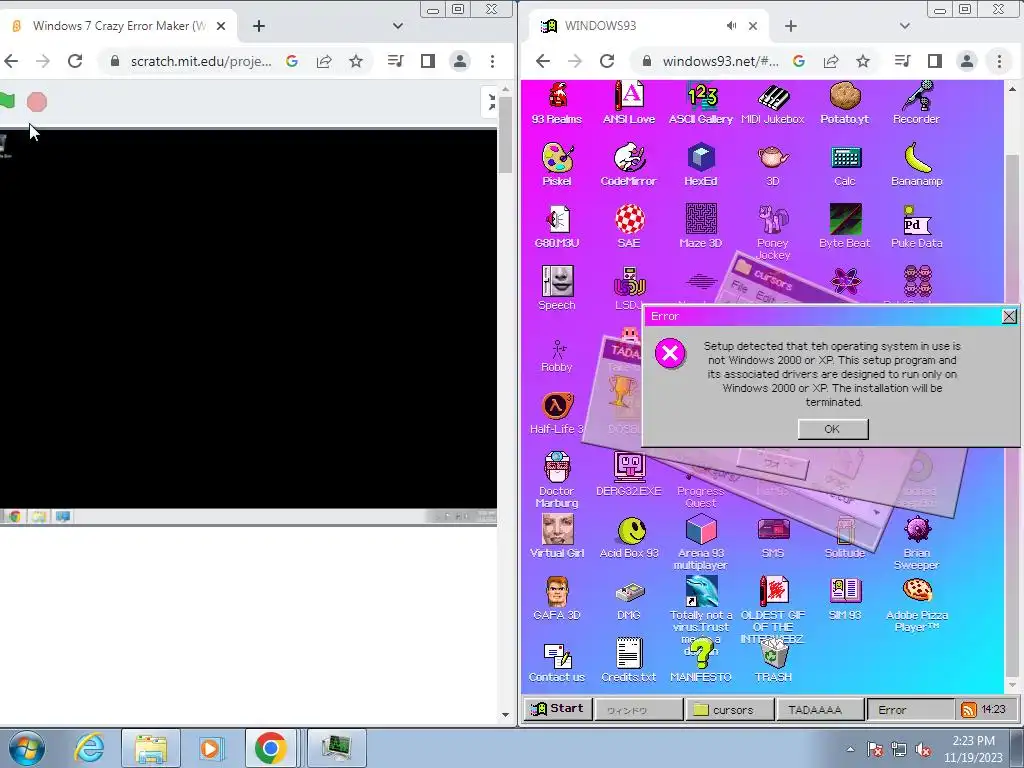Open the ANSI Love icon
Image resolution: width=1024 pixels, height=768 pixels.
[628, 103]
